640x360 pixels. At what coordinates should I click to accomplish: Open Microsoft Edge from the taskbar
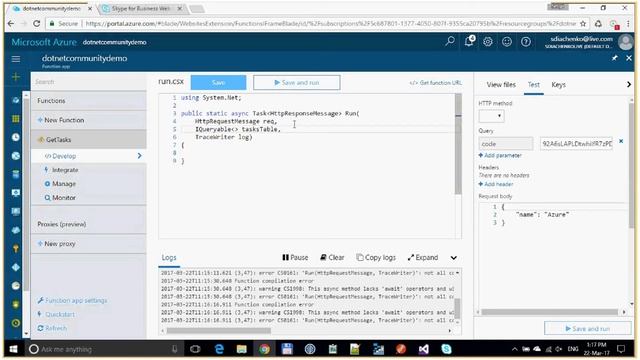(x=219, y=349)
